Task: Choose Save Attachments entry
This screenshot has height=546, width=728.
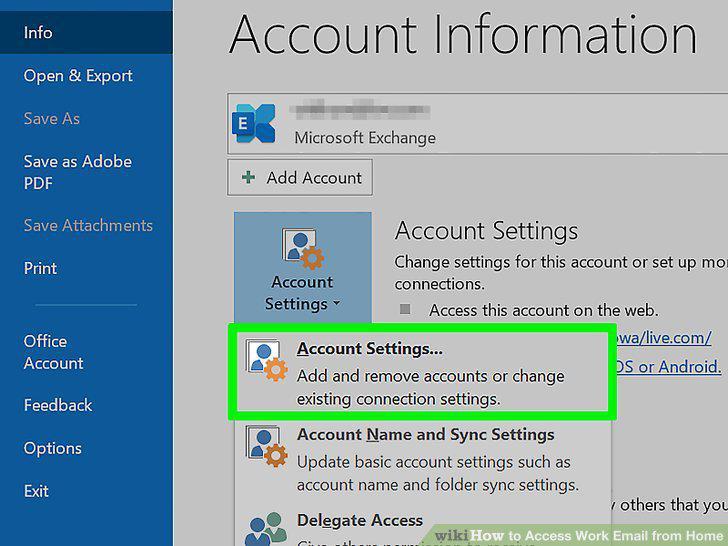Action: point(88,225)
